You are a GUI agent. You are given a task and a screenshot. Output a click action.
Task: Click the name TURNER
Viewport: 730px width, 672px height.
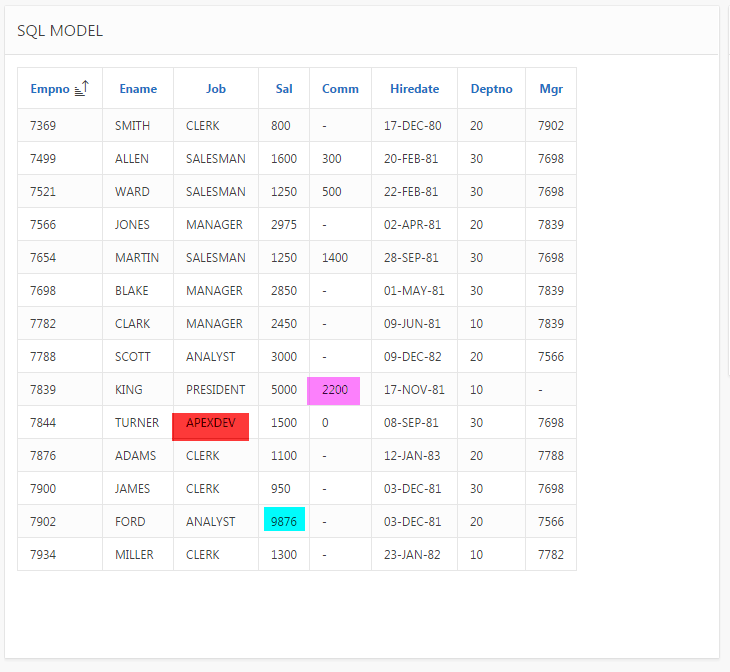pyautogui.click(x=137, y=423)
